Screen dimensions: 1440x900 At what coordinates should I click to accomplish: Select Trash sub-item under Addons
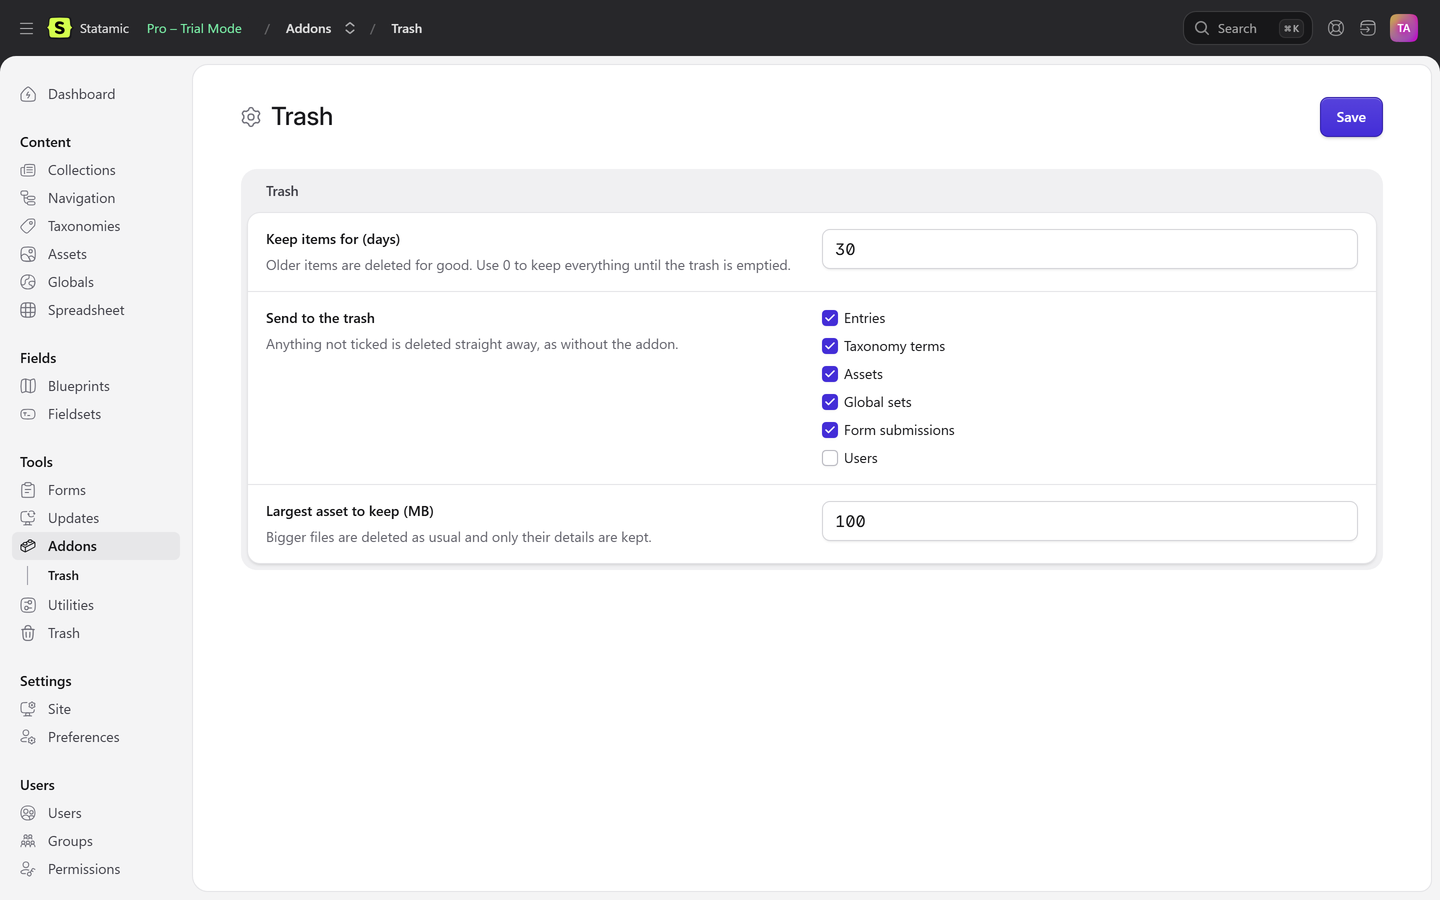[x=63, y=576]
